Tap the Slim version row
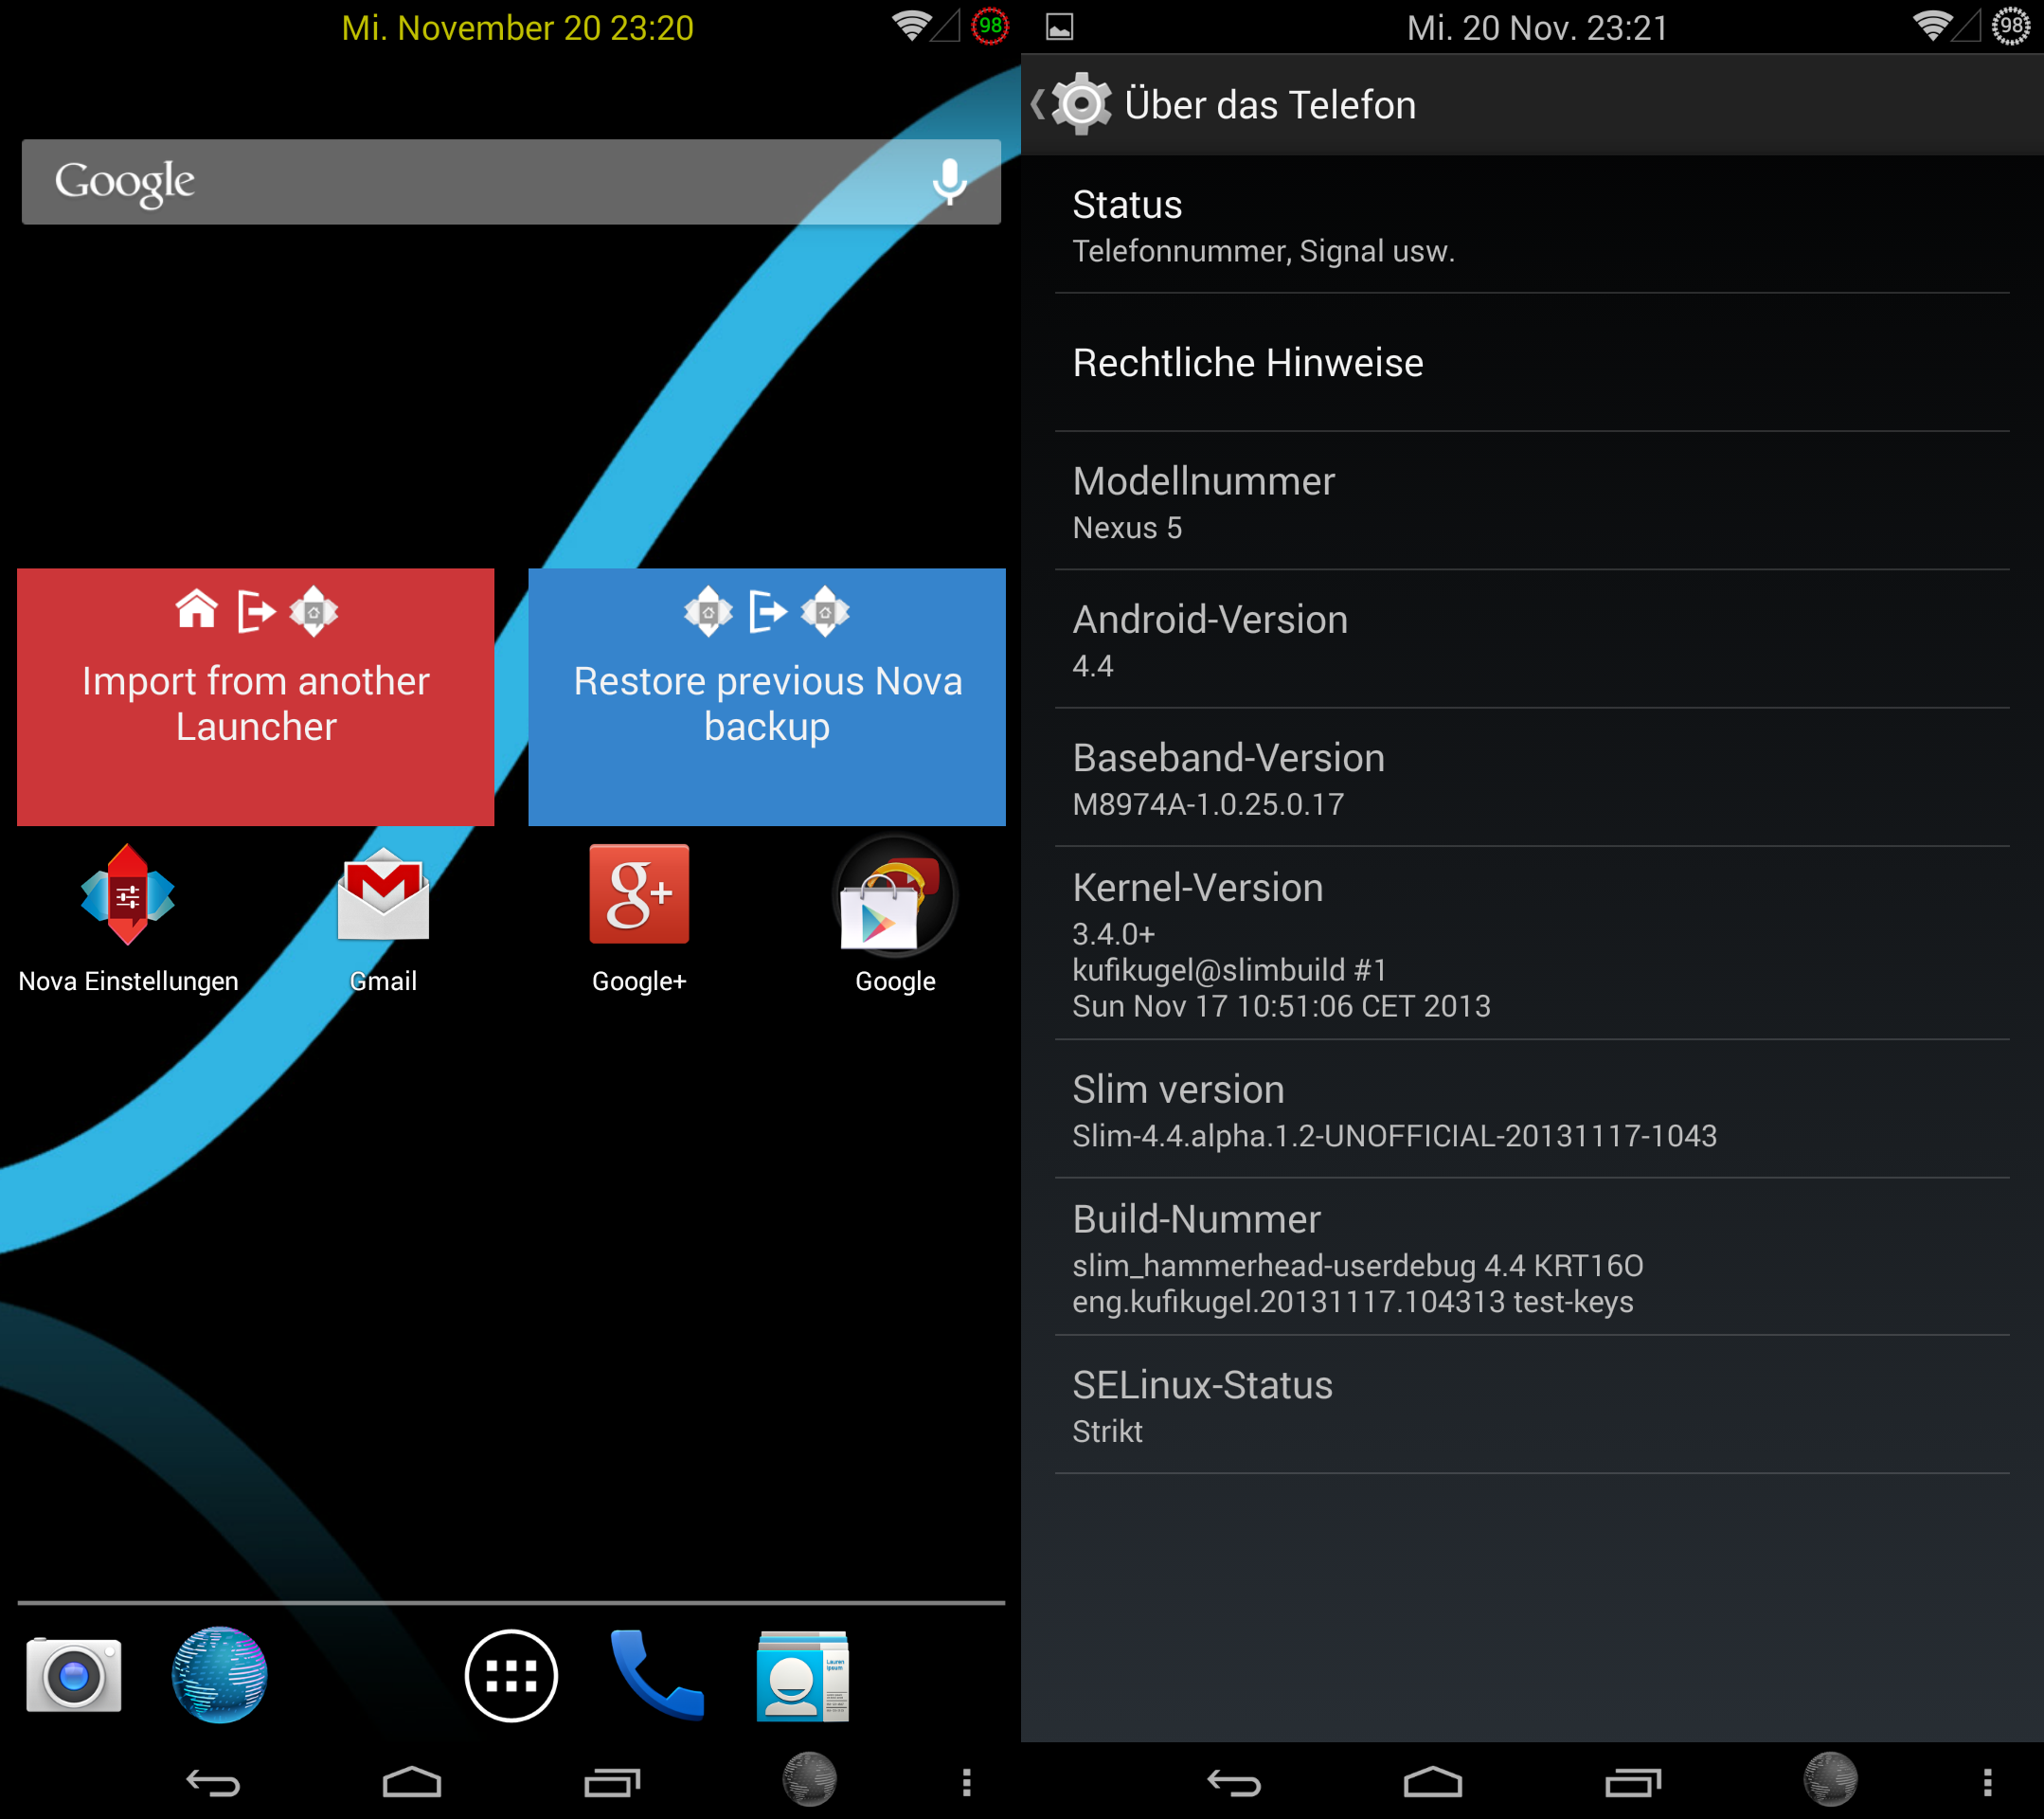 1532,1110
